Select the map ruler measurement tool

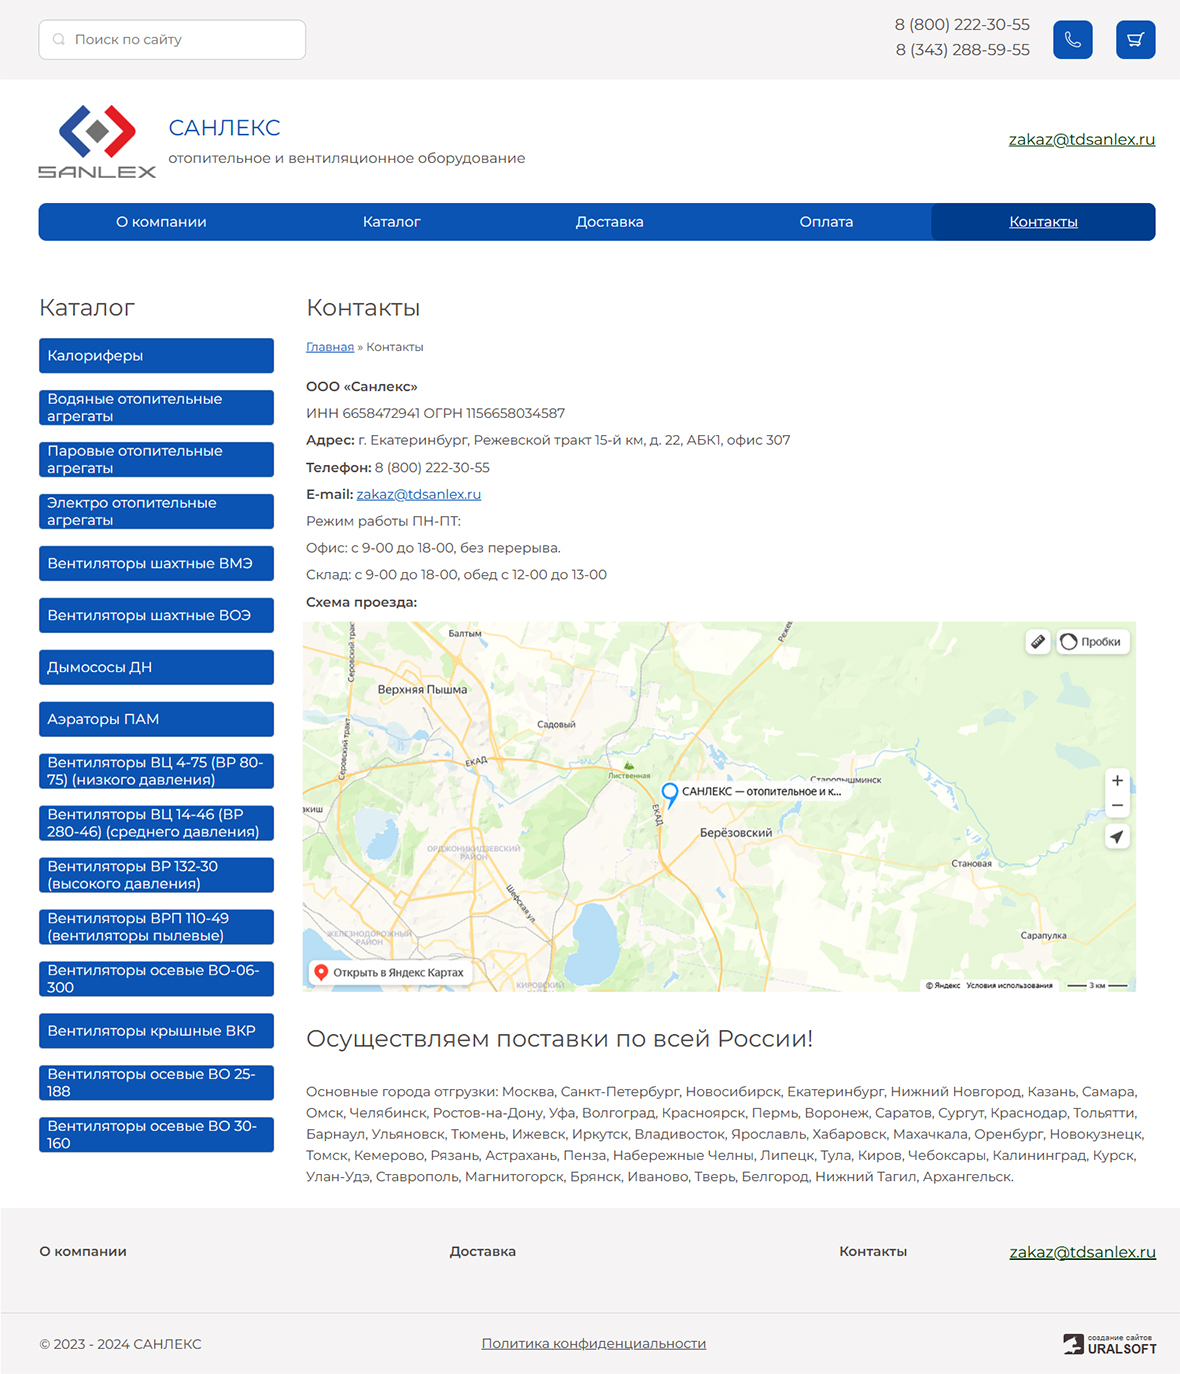pos(1038,642)
